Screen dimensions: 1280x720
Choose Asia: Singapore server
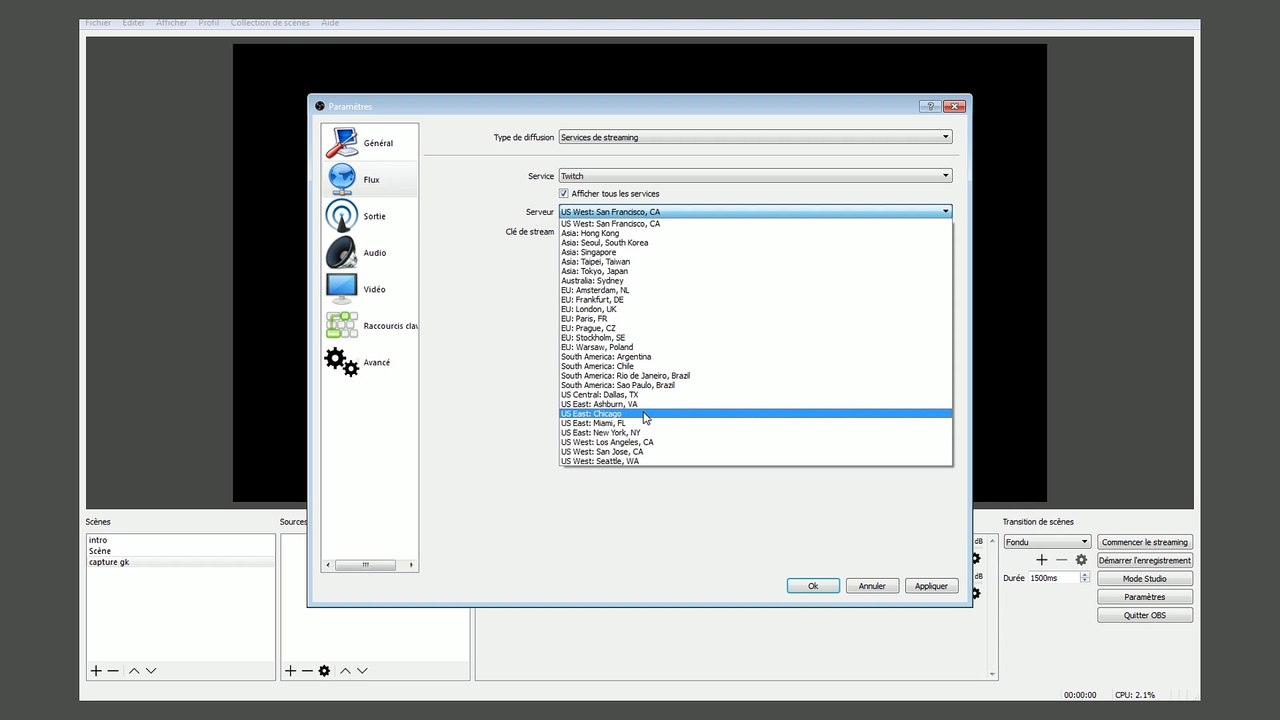[755, 252]
